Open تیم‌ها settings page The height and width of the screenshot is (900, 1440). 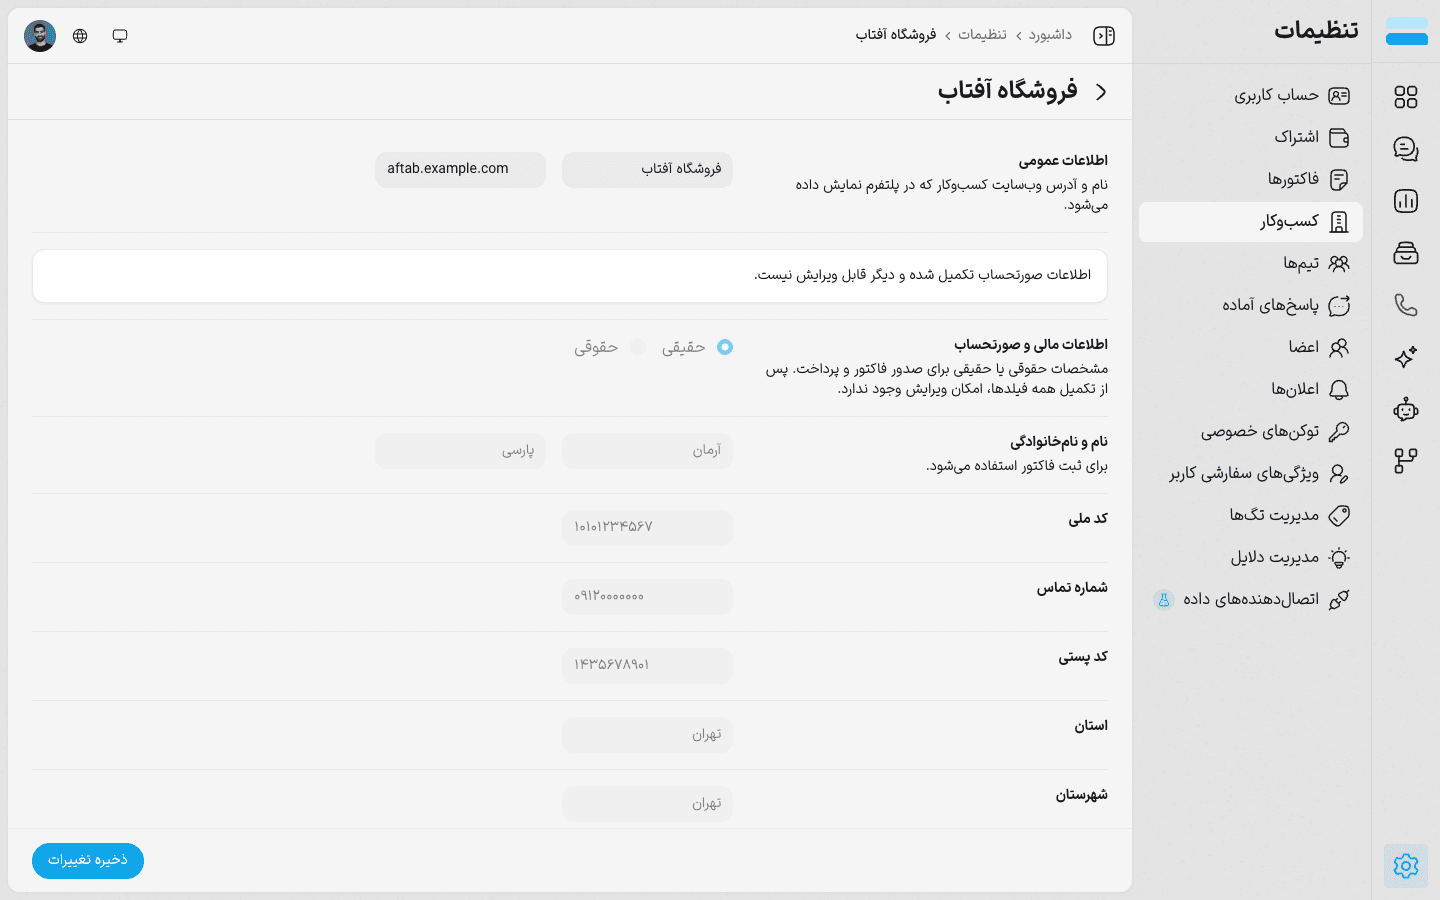pyautogui.click(x=1251, y=264)
